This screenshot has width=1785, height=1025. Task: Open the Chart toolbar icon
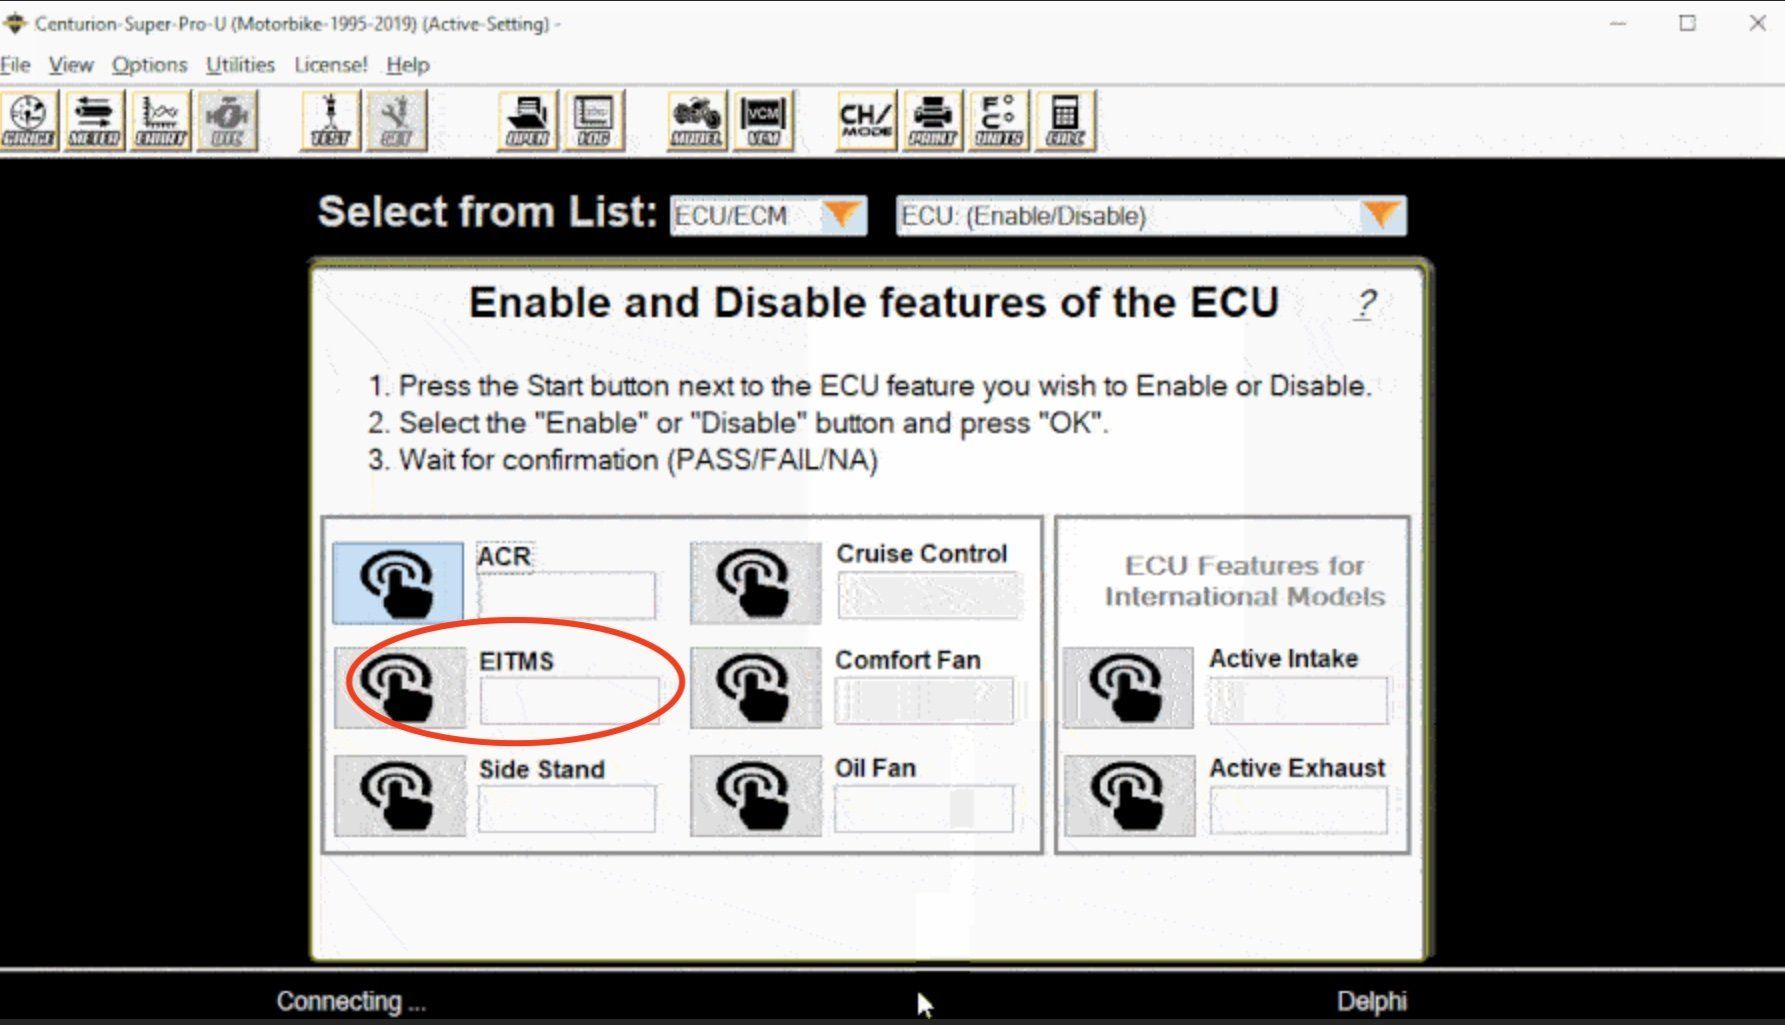(160, 121)
